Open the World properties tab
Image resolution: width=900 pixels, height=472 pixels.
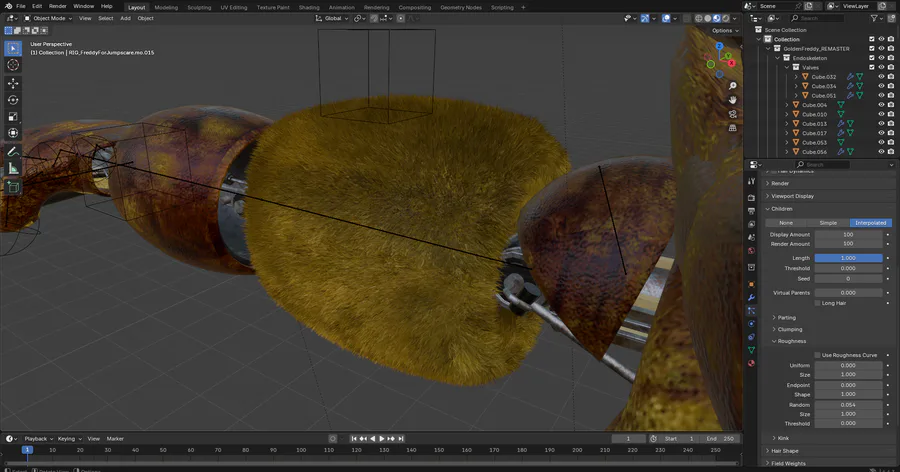tap(751, 250)
